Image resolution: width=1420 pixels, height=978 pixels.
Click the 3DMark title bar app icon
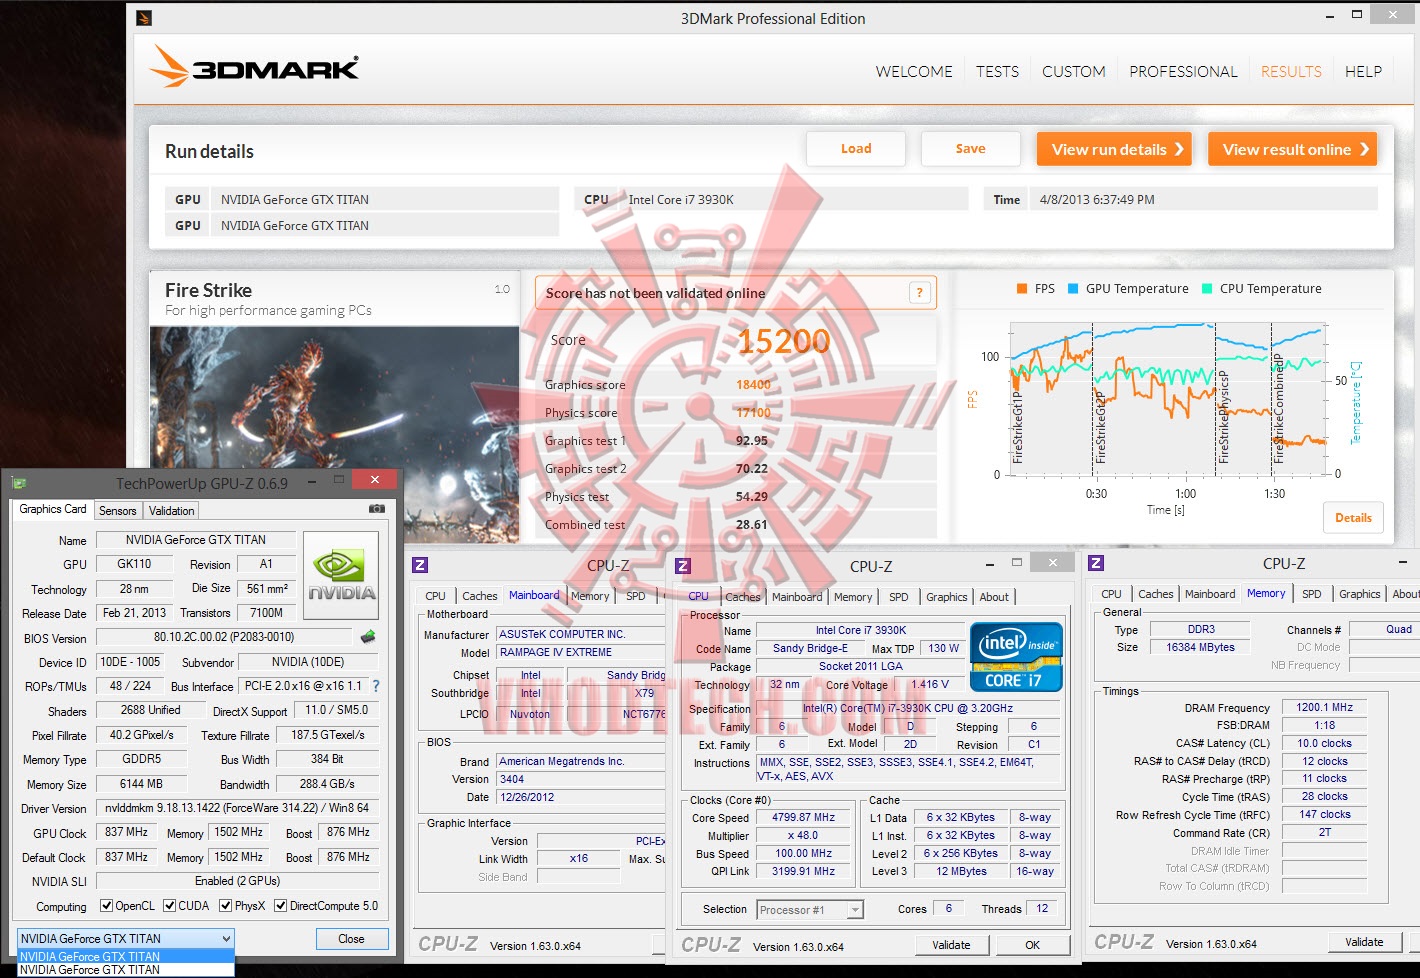coord(144,17)
